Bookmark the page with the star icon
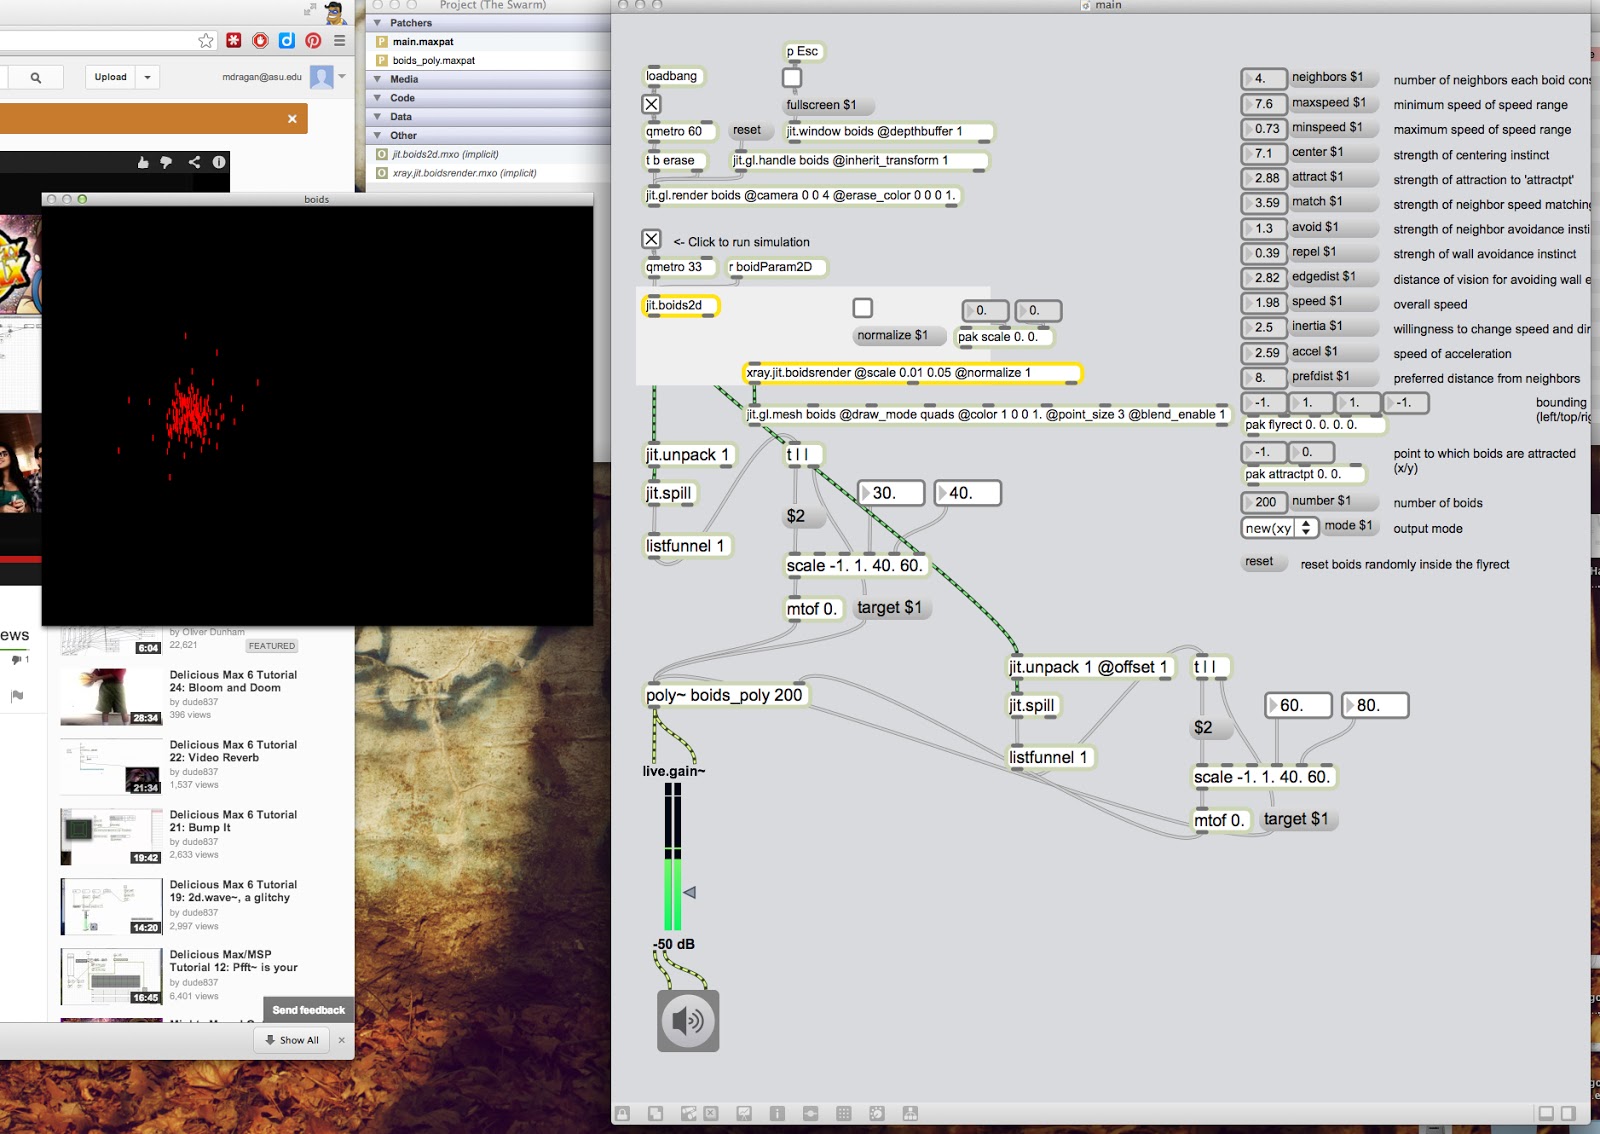 (x=206, y=41)
